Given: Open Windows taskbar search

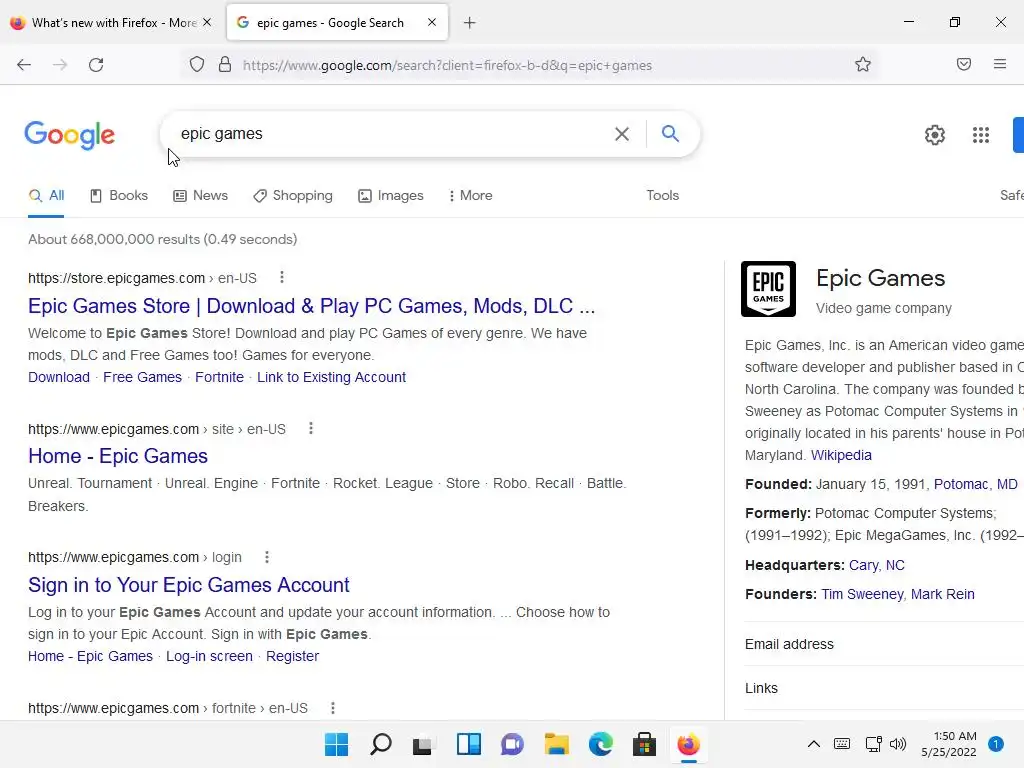Looking at the screenshot, I should [x=381, y=744].
